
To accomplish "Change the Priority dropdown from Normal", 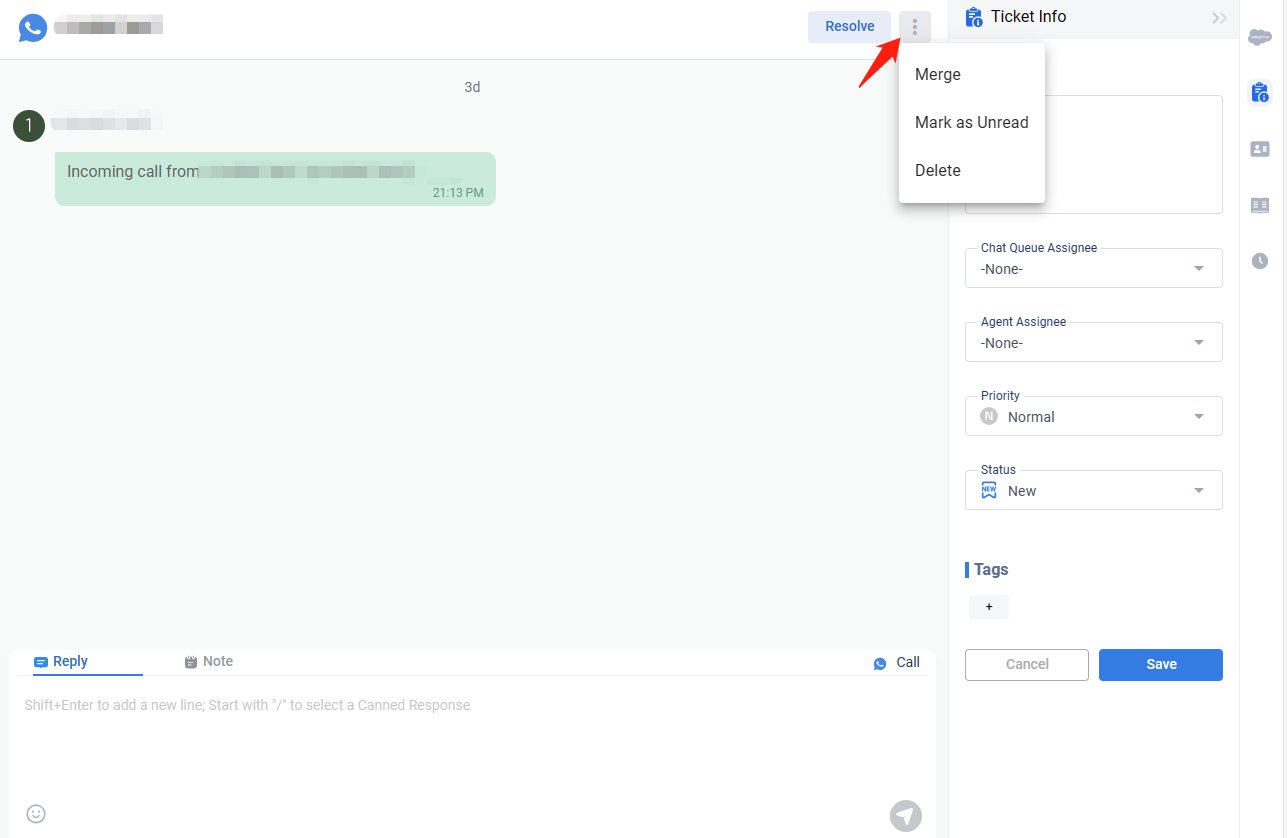I will (x=1093, y=417).
